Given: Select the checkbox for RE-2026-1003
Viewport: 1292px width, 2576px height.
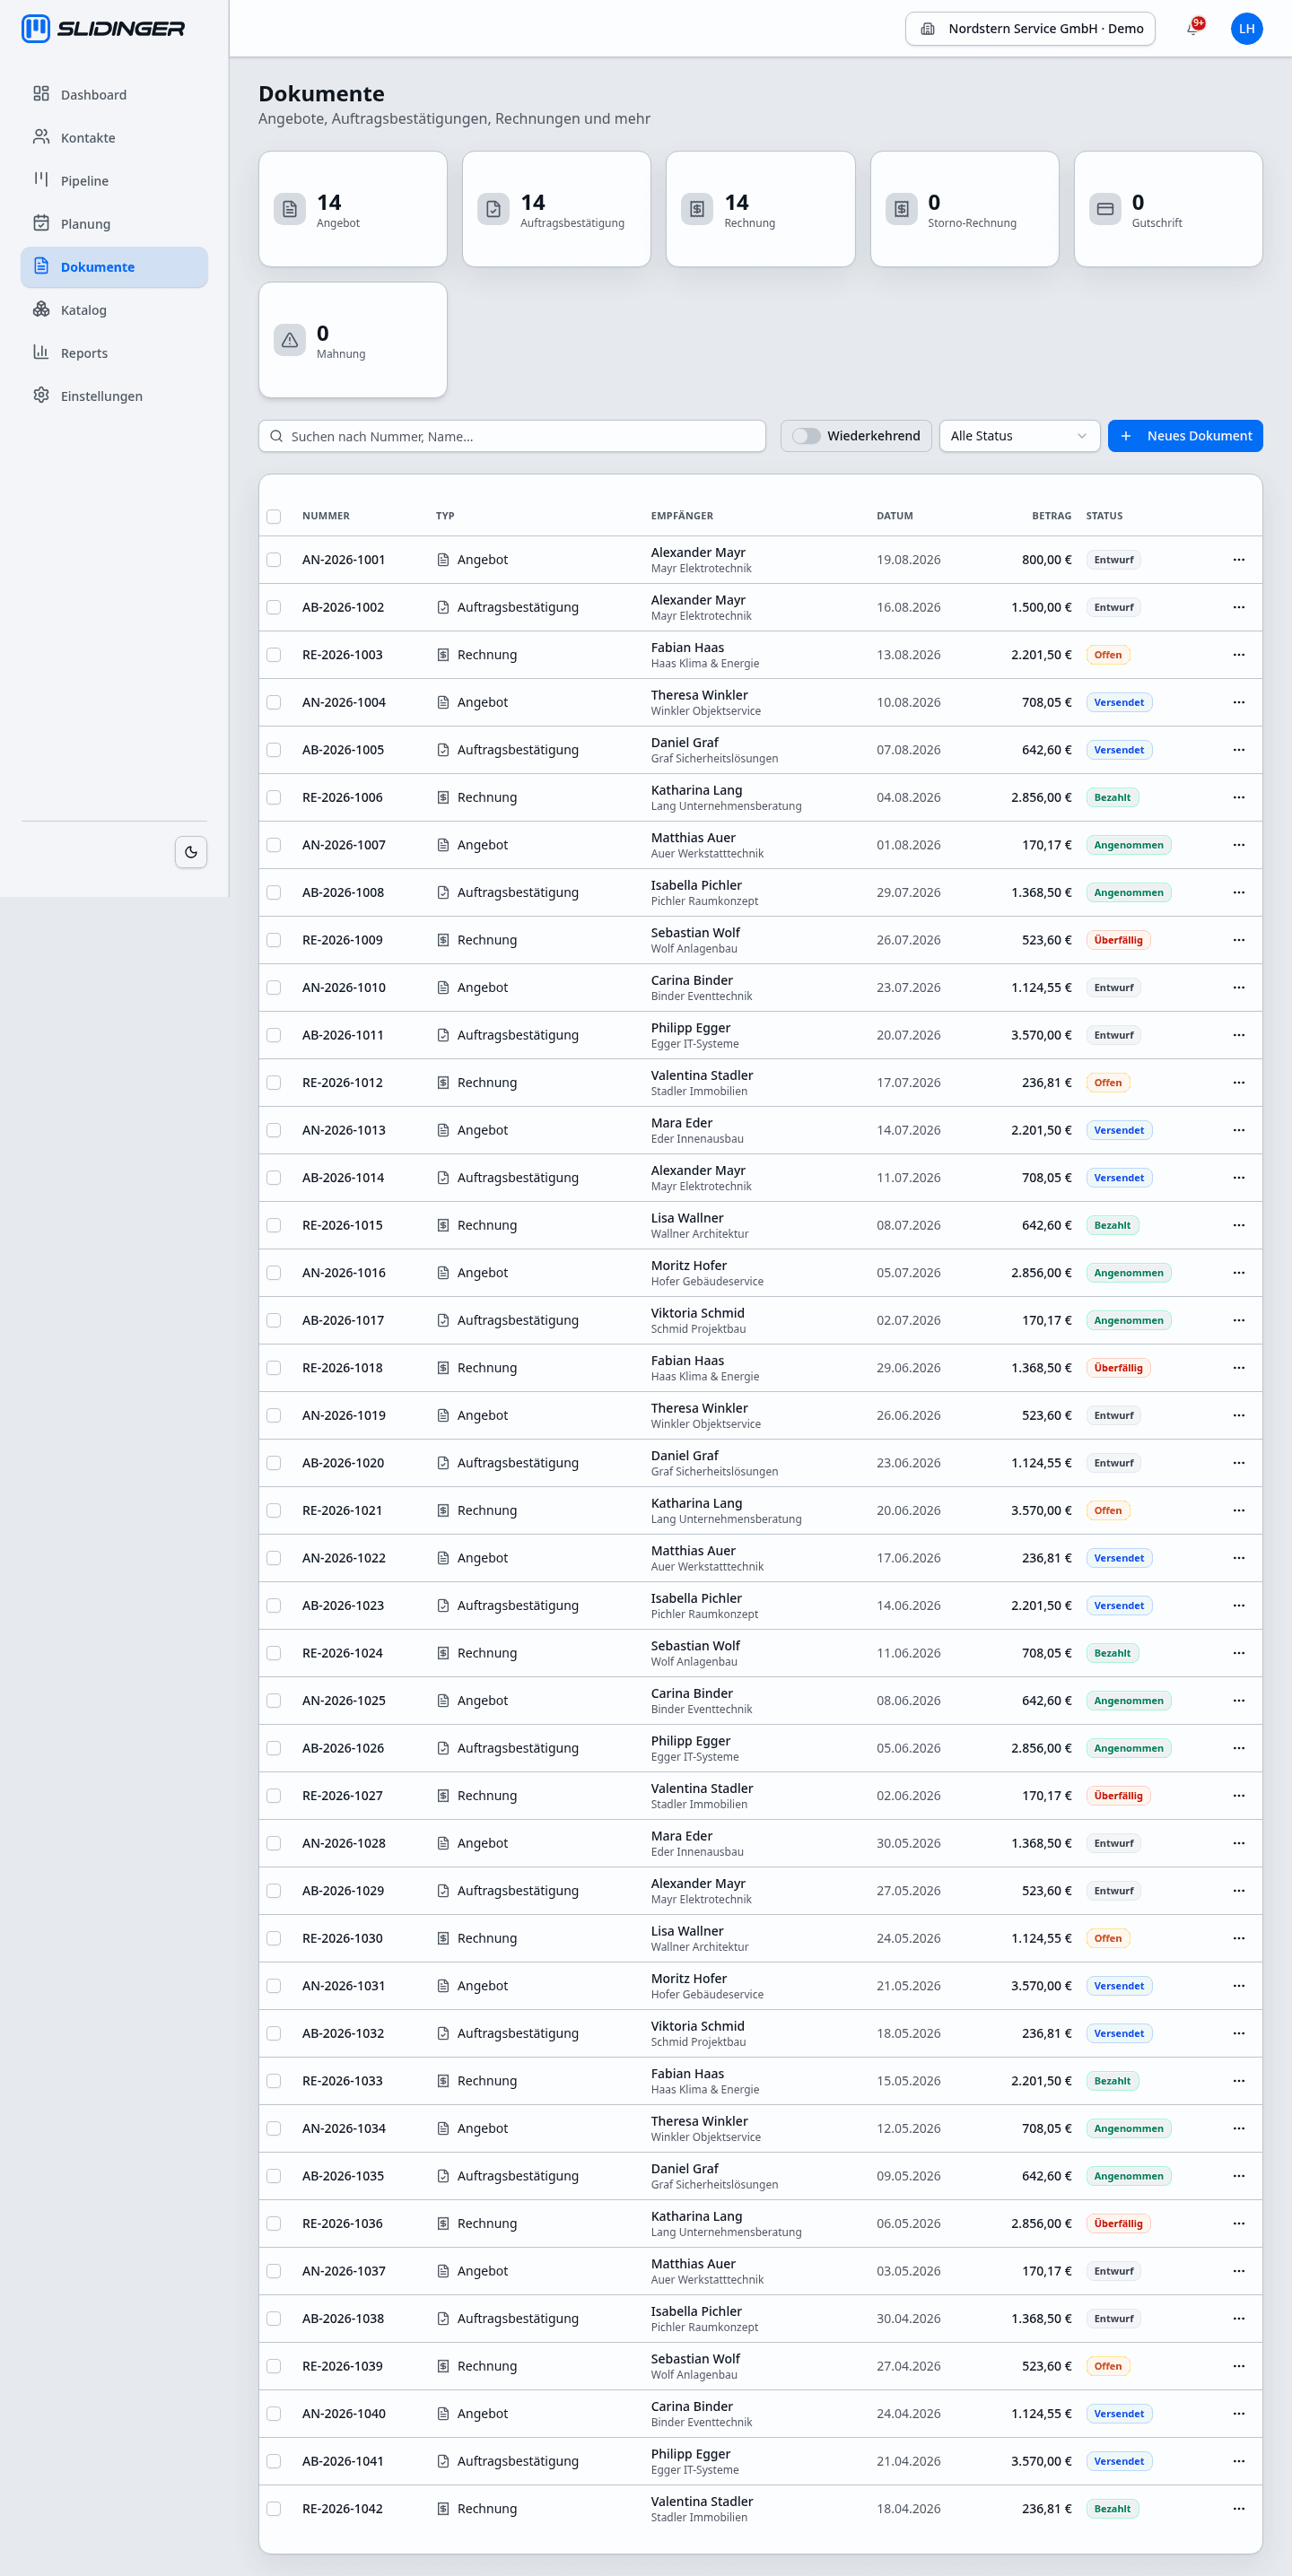Looking at the screenshot, I should 274,655.
